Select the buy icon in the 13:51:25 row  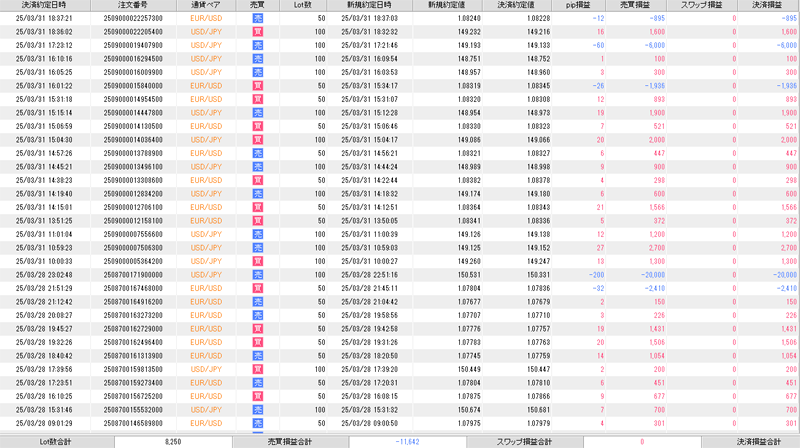click(x=258, y=221)
